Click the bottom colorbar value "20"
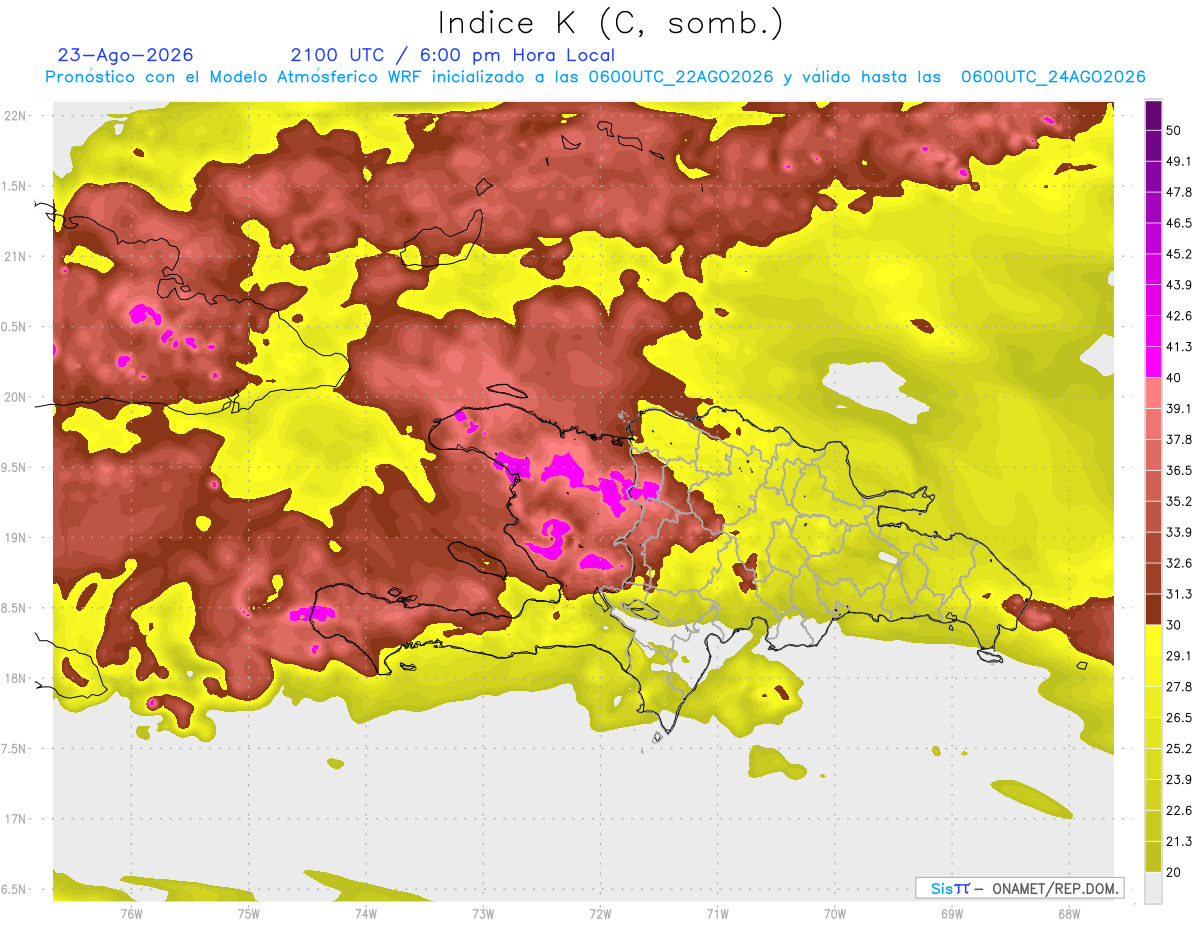This screenshot has height=927, width=1200. (x=1174, y=872)
